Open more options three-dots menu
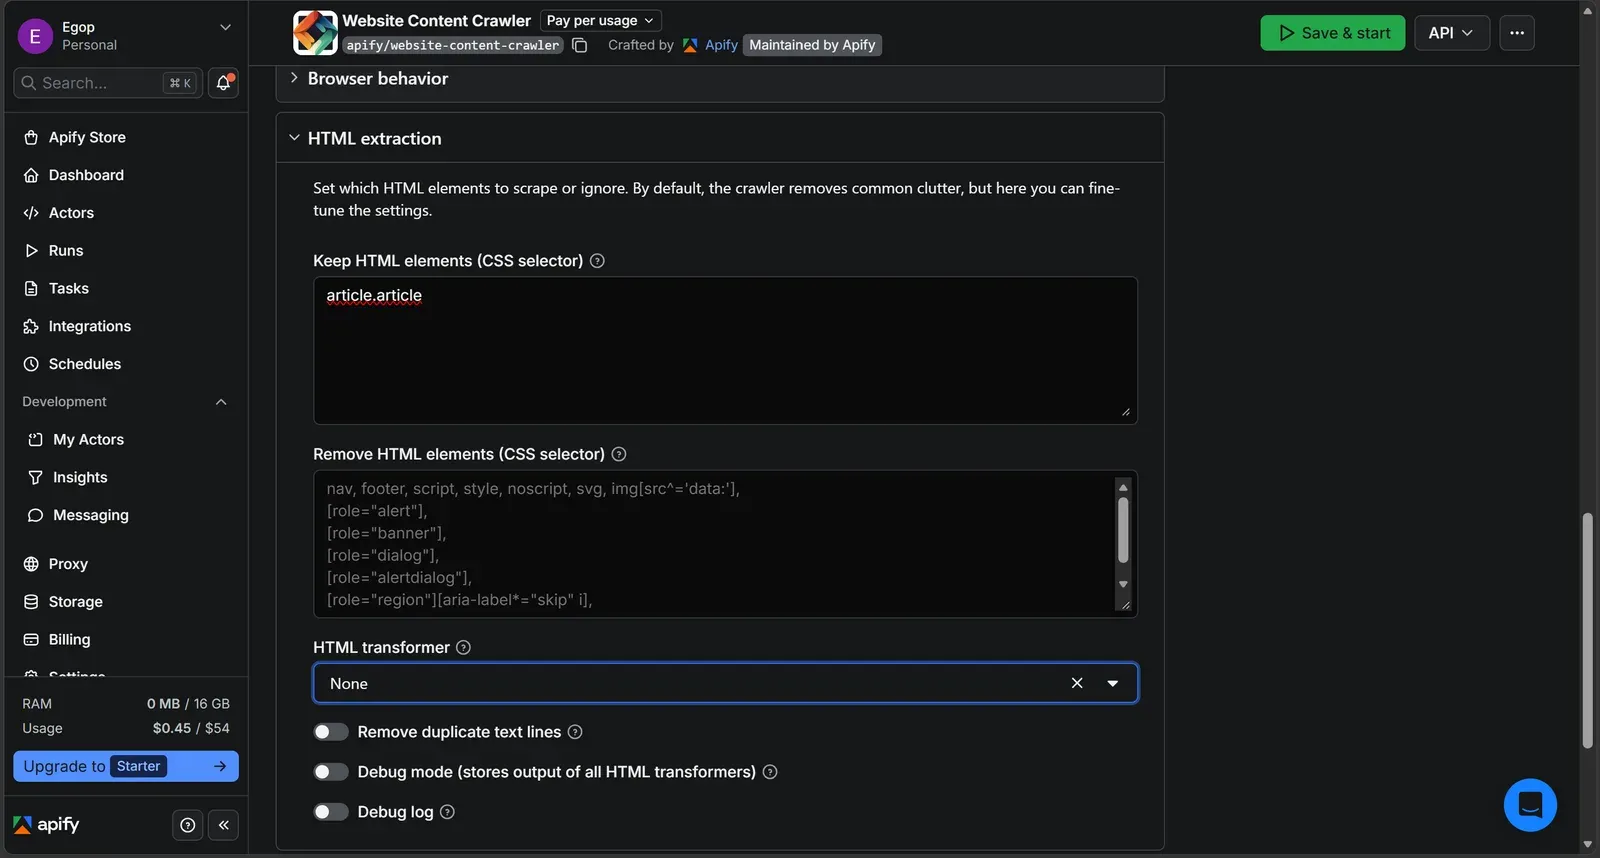This screenshot has height=858, width=1600. click(x=1517, y=33)
